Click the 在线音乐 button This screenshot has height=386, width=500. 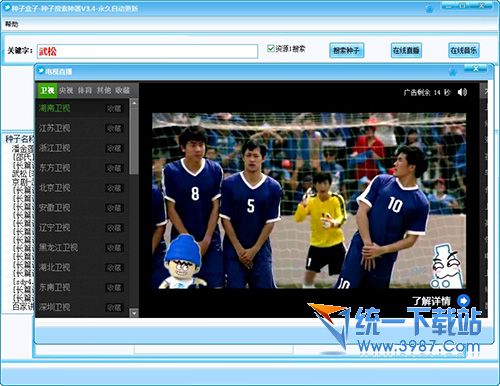pos(464,50)
